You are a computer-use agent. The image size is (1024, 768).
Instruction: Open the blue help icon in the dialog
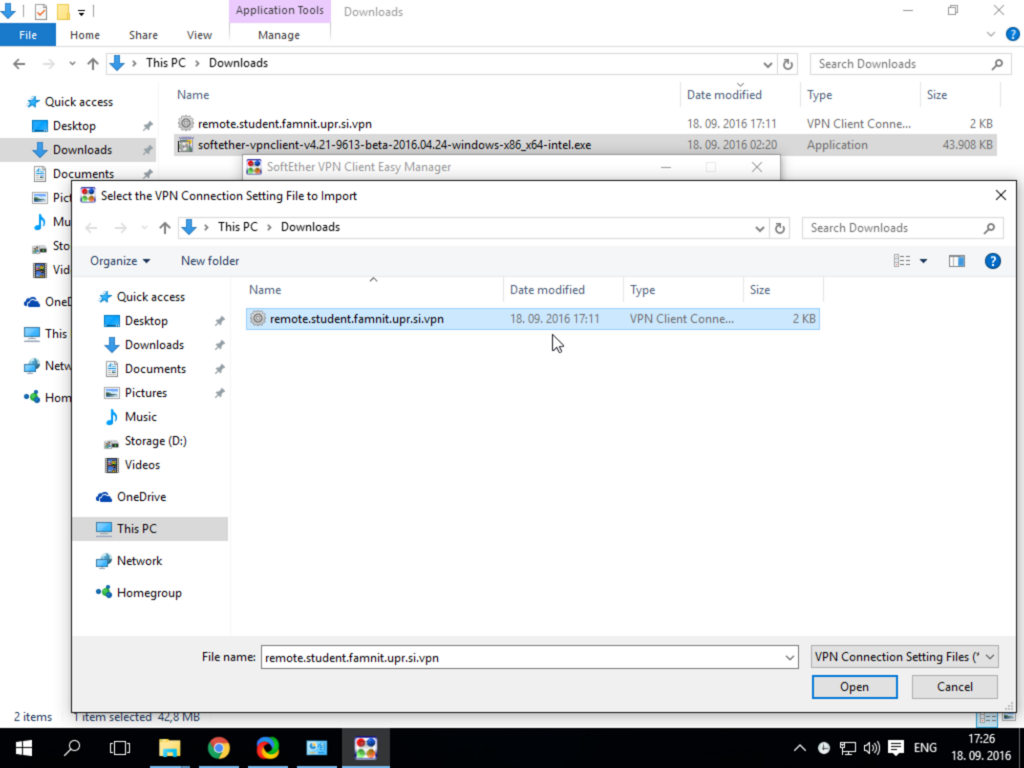point(993,261)
